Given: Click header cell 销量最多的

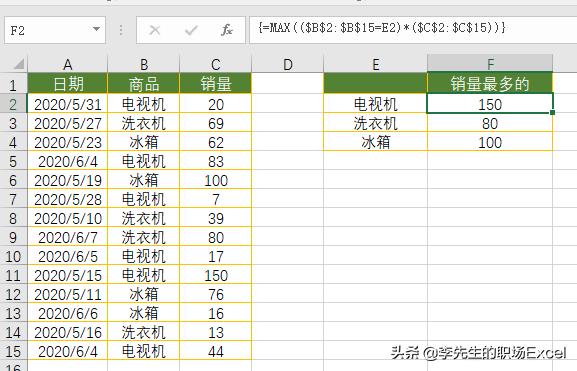Looking at the screenshot, I should point(490,83).
